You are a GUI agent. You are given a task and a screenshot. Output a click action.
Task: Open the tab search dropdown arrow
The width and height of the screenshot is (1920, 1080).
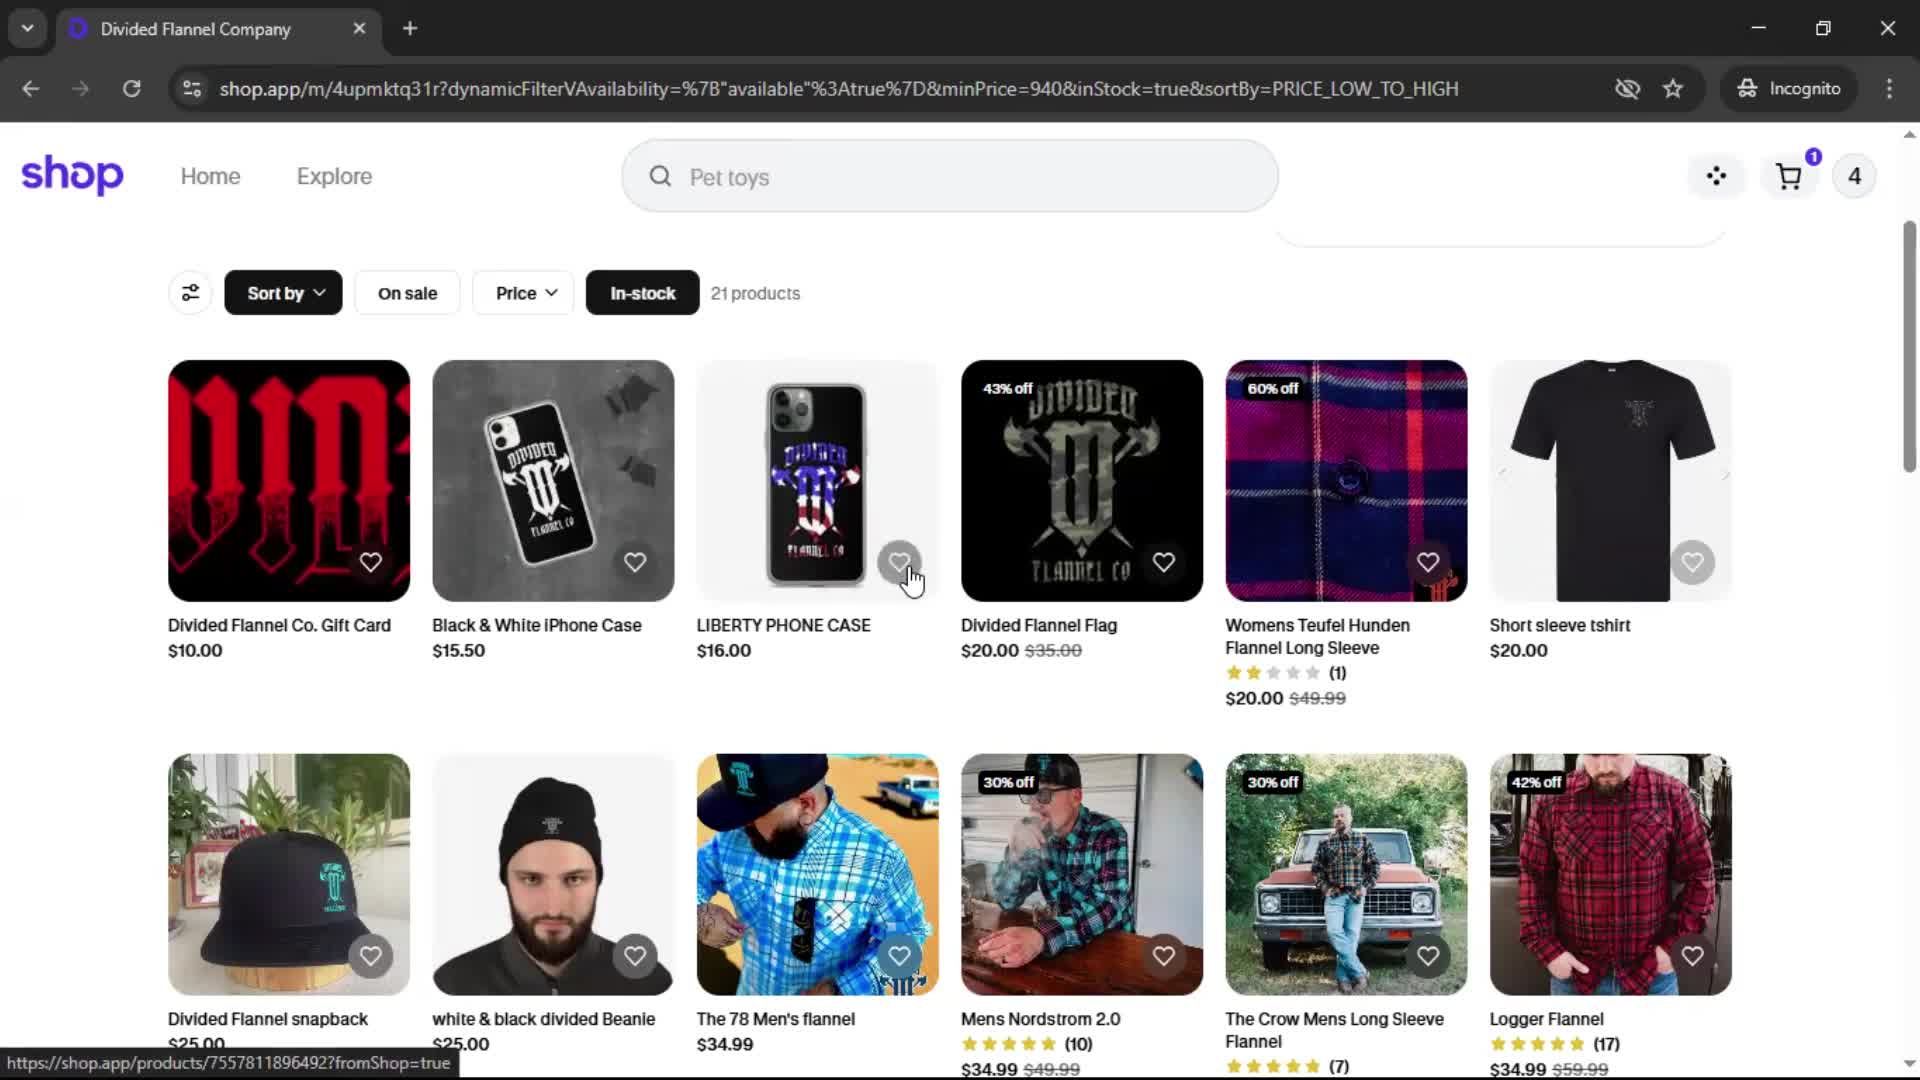28,29
